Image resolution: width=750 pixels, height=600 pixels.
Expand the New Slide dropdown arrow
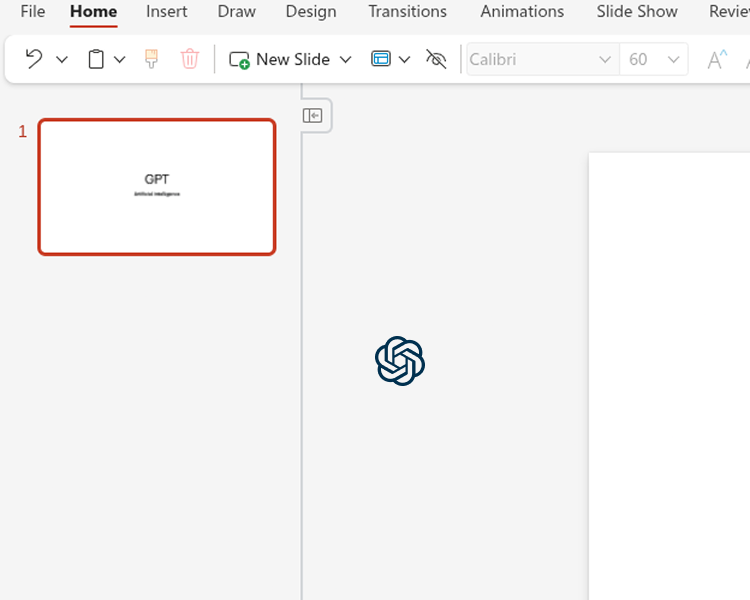tap(345, 59)
